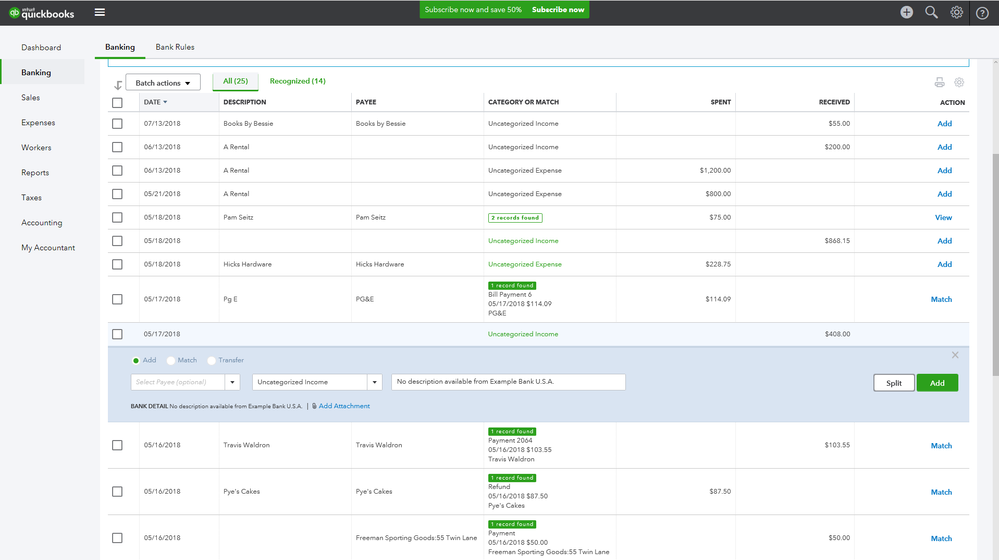The width and height of the screenshot is (999, 560).
Task: Click the SPENT column header
Action: [721, 102]
